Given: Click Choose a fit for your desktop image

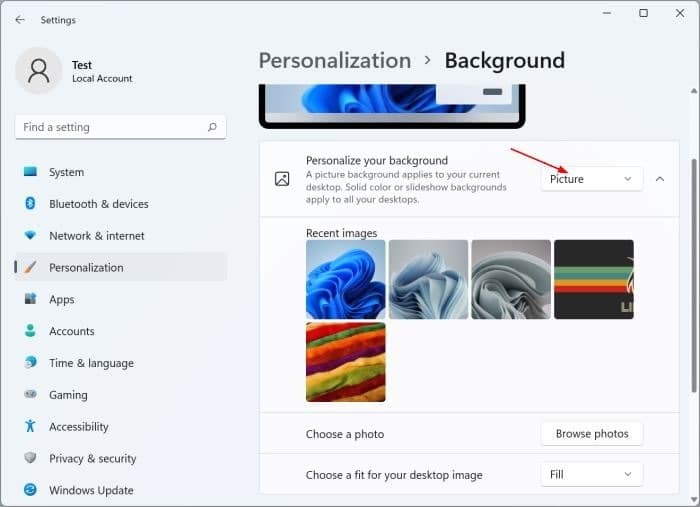Looking at the screenshot, I should [x=394, y=475].
